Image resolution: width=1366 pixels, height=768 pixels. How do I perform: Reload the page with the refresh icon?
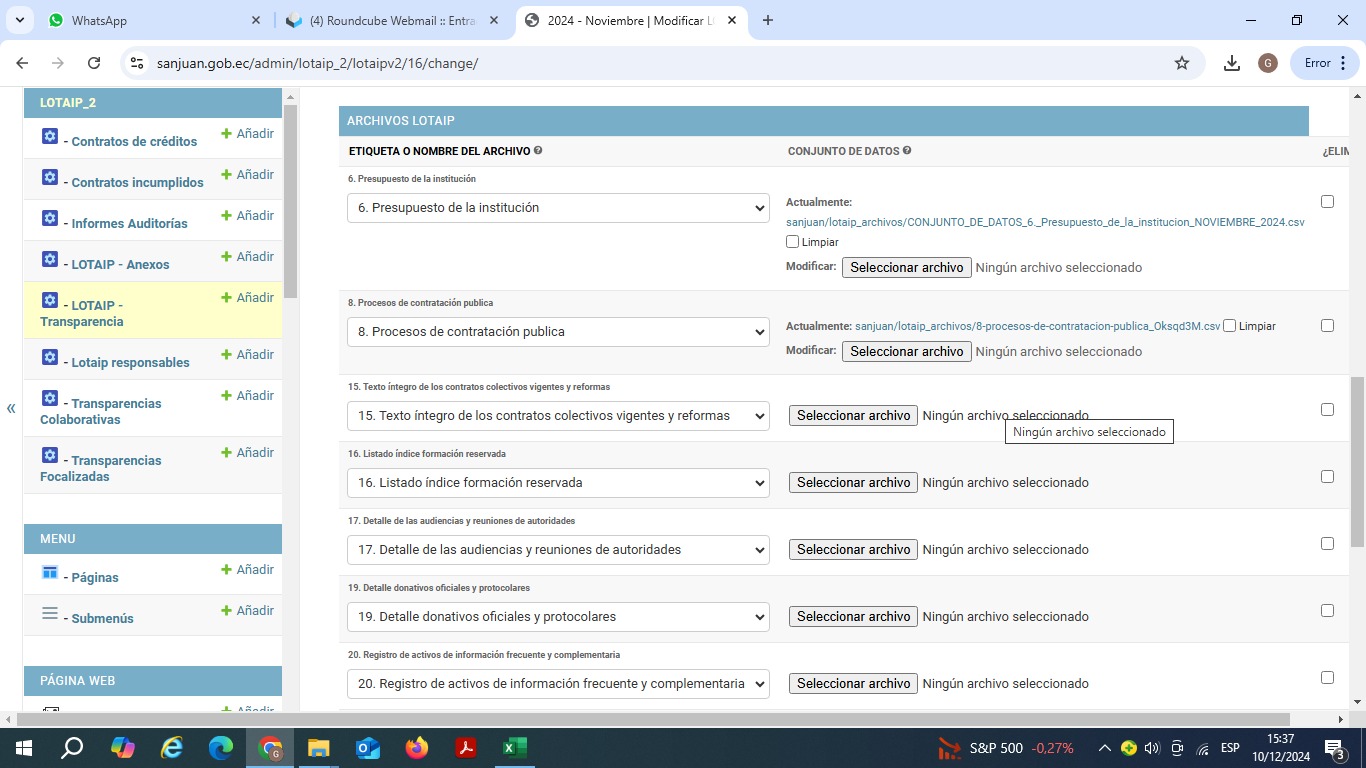(94, 63)
